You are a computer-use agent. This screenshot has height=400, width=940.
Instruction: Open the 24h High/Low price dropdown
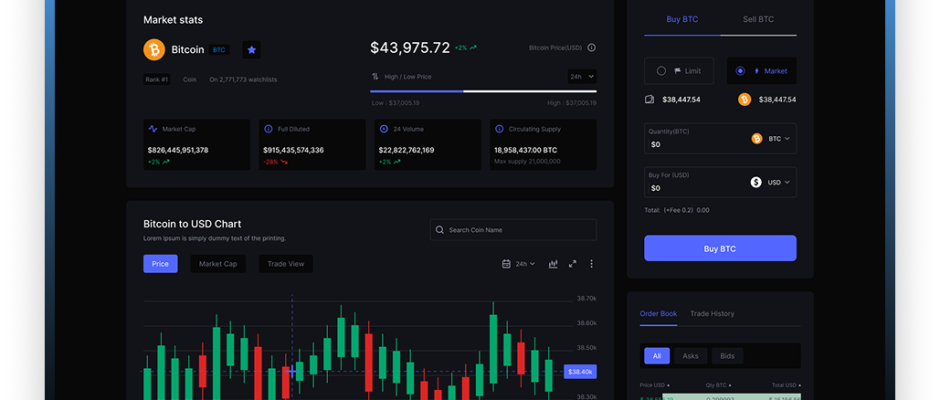tap(582, 76)
